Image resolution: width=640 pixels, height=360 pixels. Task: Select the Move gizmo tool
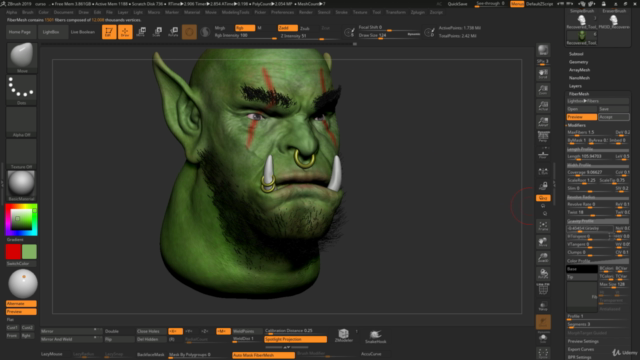coord(141,31)
